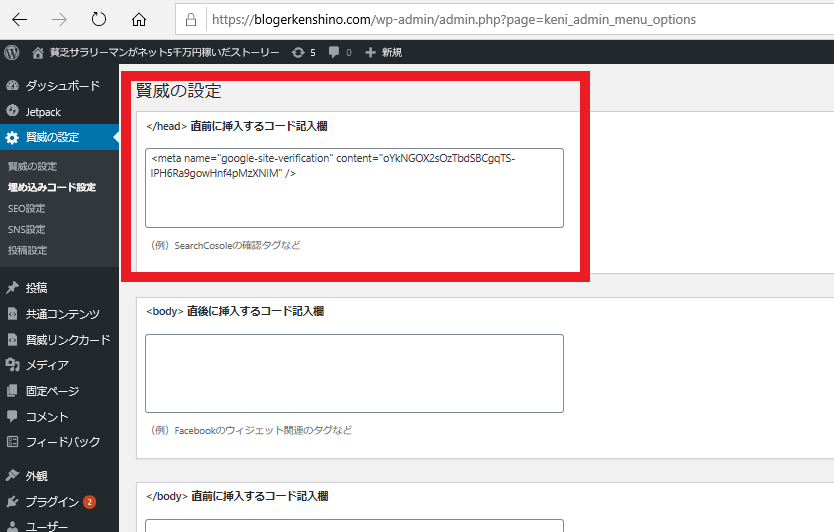Click the padlock site security icon
834x532 pixels.
coord(191,20)
